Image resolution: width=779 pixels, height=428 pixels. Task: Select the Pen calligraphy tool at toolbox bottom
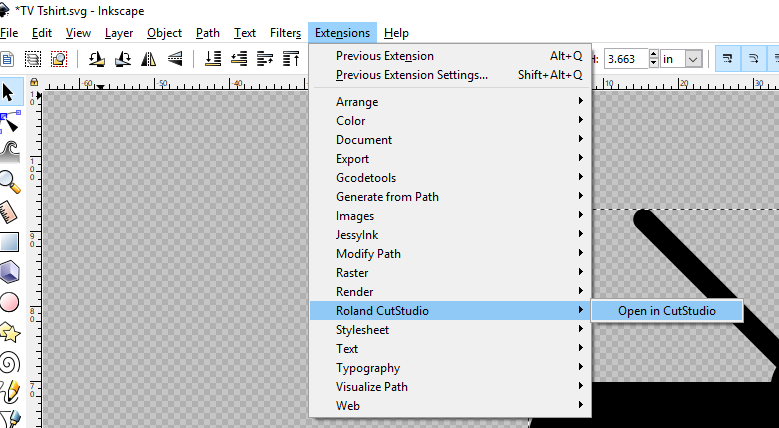pos(9,419)
